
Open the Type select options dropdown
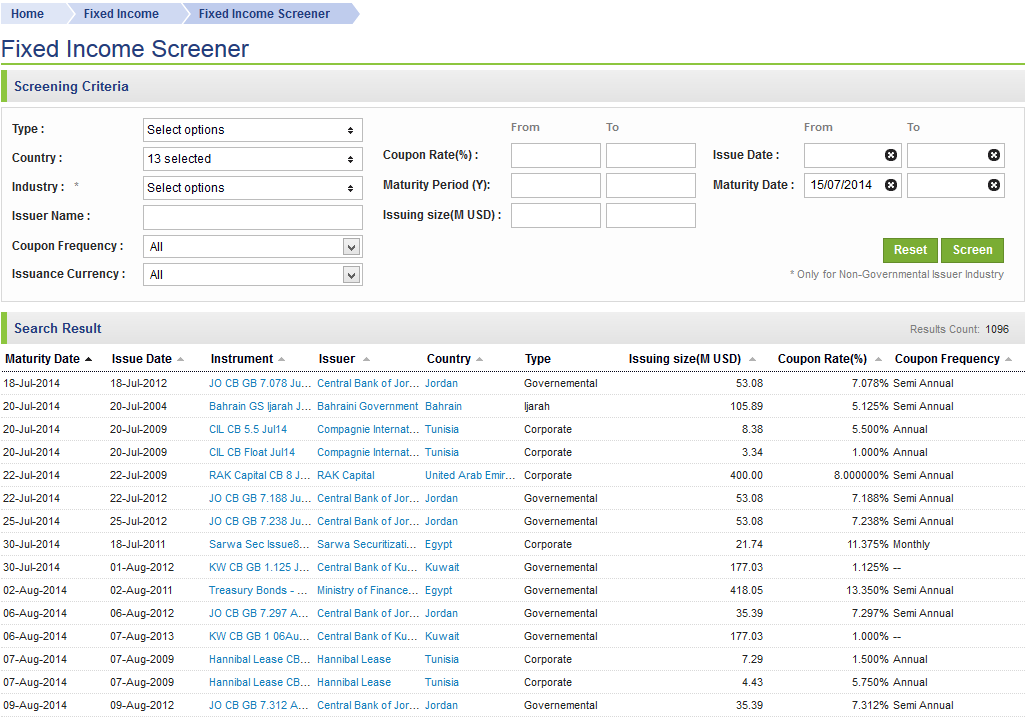252,130
